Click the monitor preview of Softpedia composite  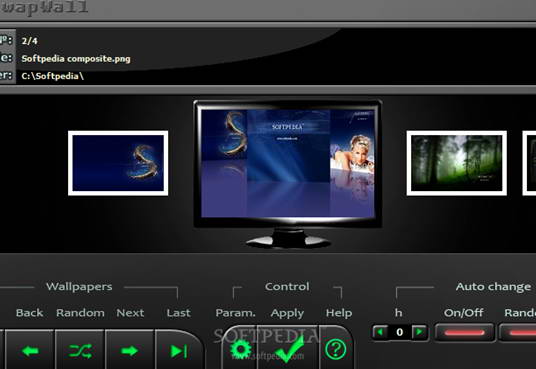[287, 163]
